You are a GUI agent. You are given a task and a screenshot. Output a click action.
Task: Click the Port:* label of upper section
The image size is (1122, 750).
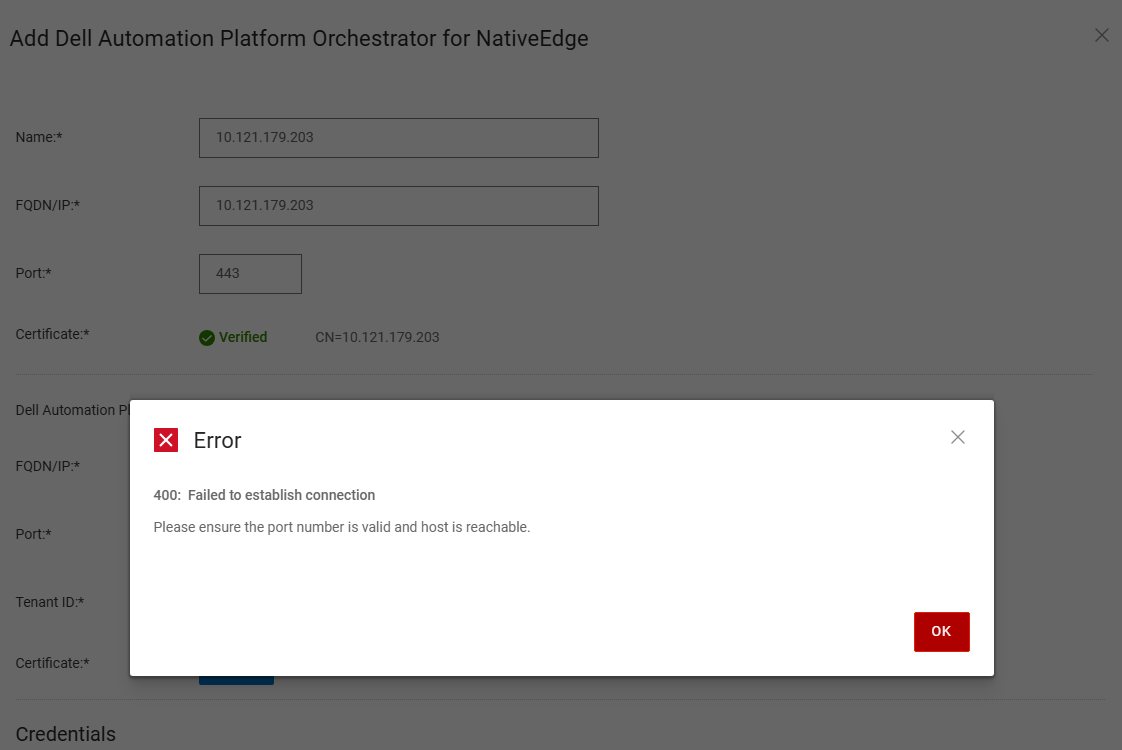[32, 273]
